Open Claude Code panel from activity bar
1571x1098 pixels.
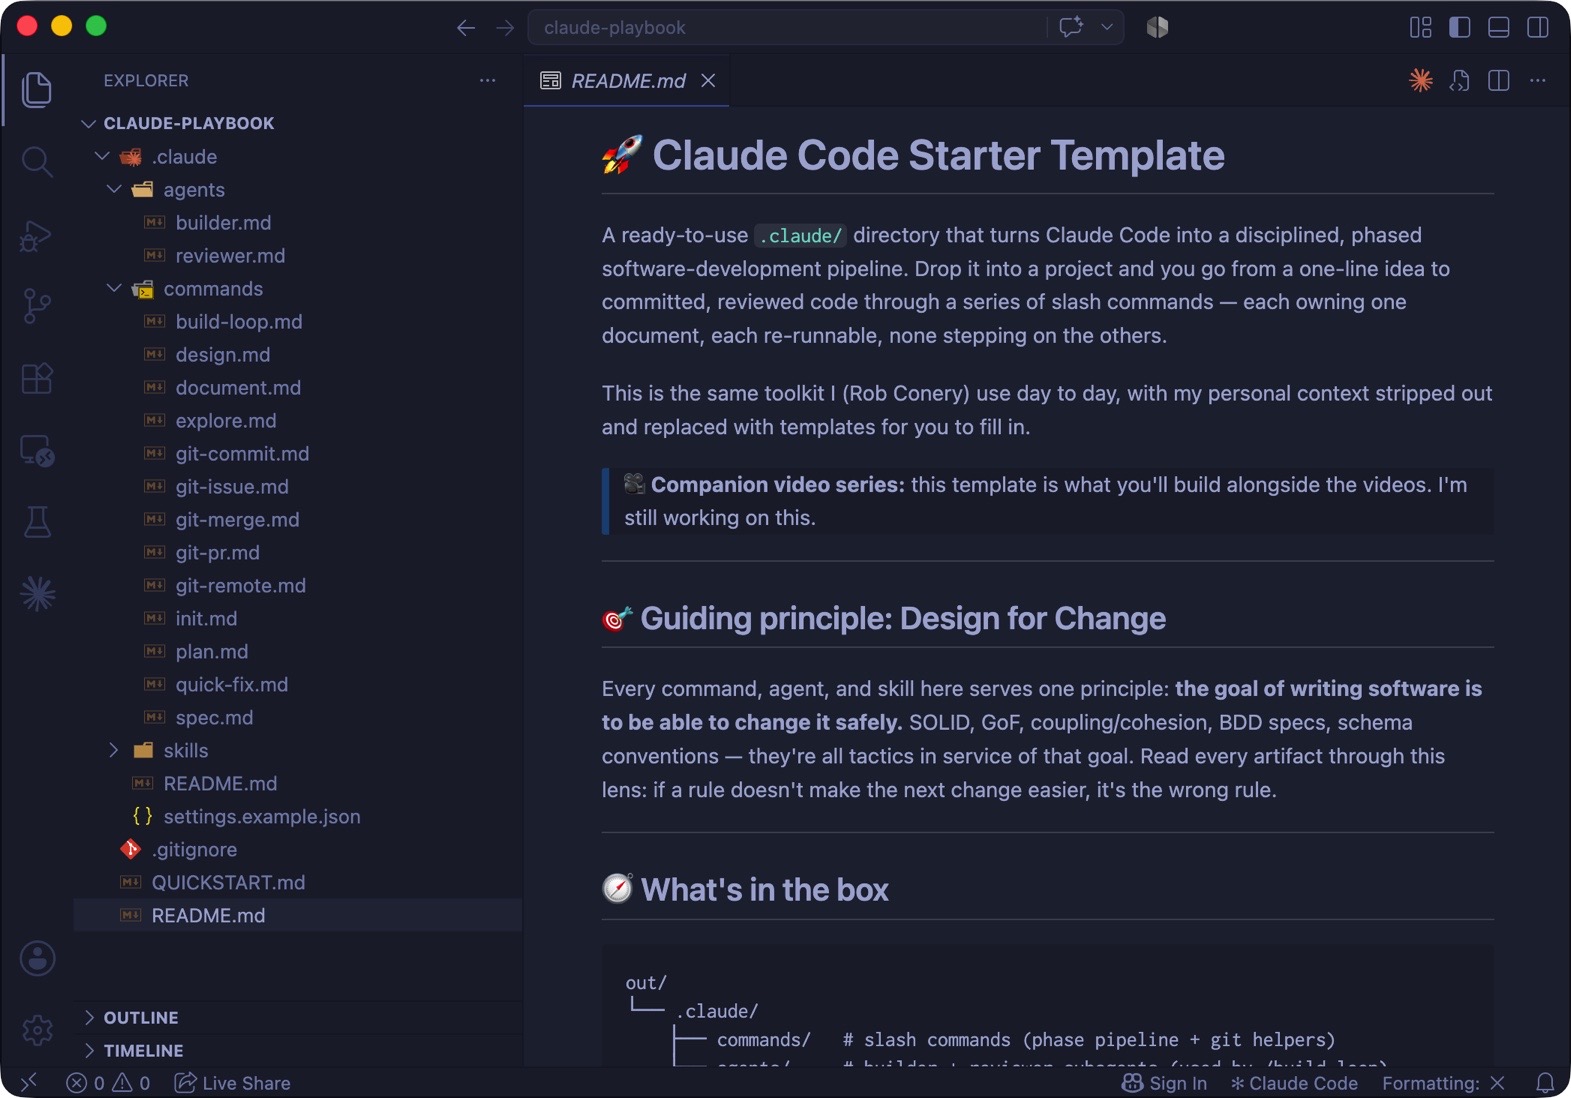(37, 594)
